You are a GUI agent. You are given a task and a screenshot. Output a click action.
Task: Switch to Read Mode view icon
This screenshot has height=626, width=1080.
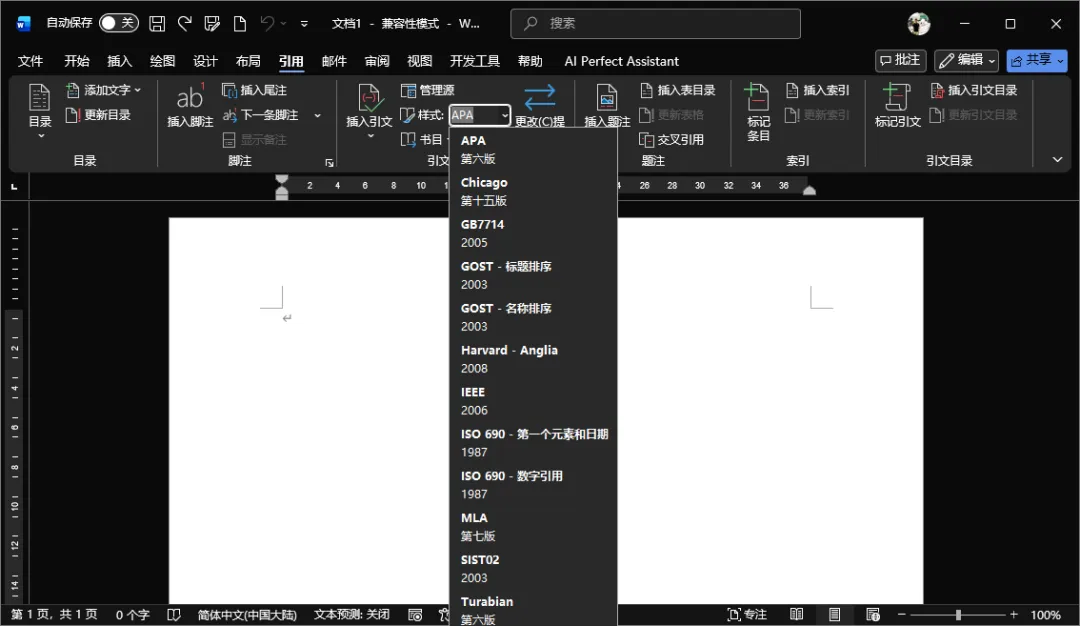click(796, 614)
